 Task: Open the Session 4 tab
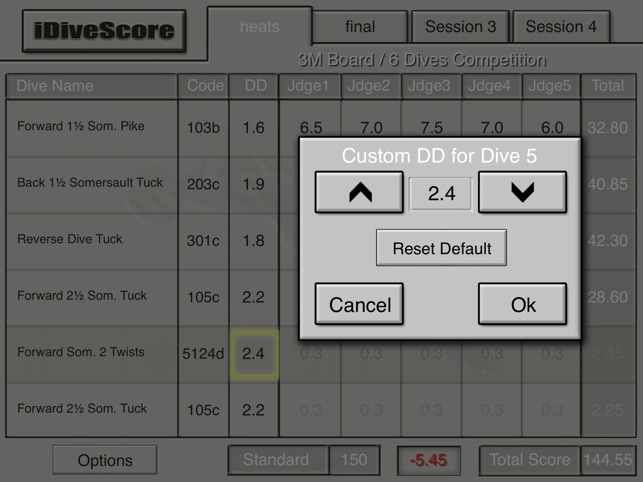click(561, 27)
